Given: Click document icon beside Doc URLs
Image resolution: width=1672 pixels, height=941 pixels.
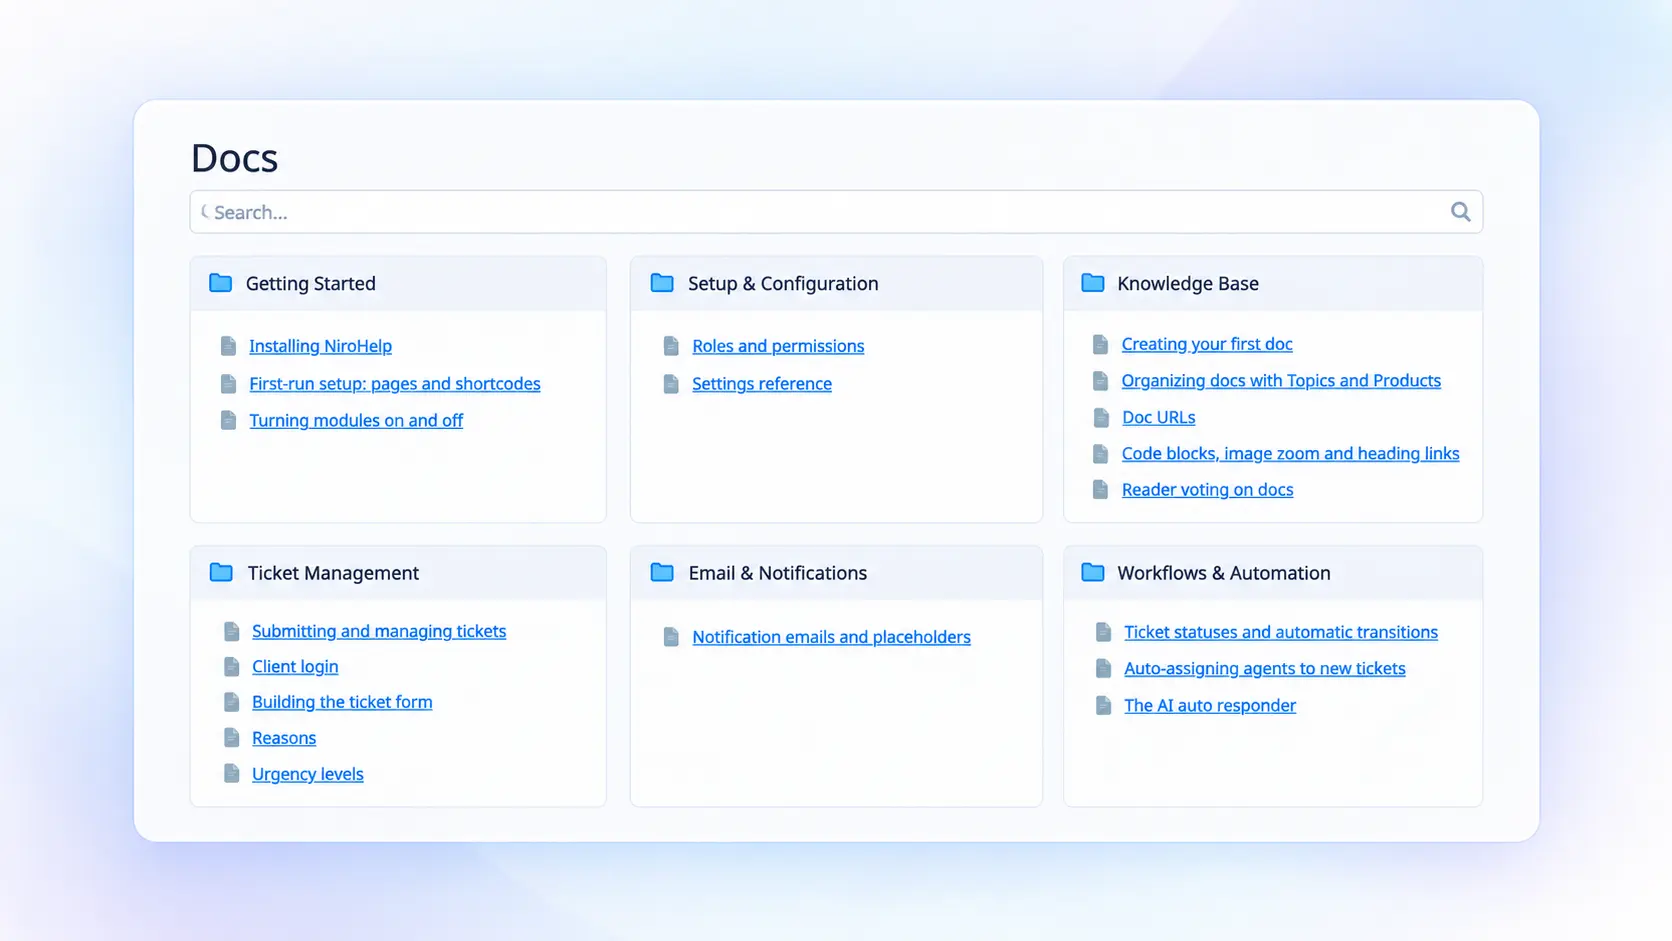Looking at the screenshot, I should coord(1101,417).
